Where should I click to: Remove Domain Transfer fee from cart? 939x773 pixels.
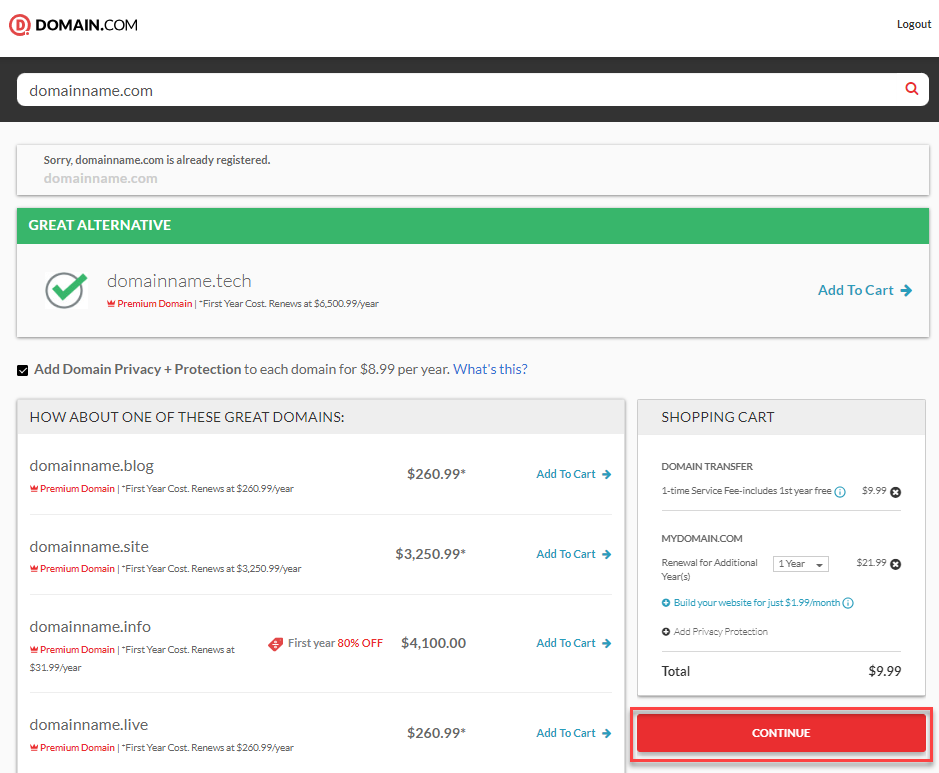click(895, 492)
